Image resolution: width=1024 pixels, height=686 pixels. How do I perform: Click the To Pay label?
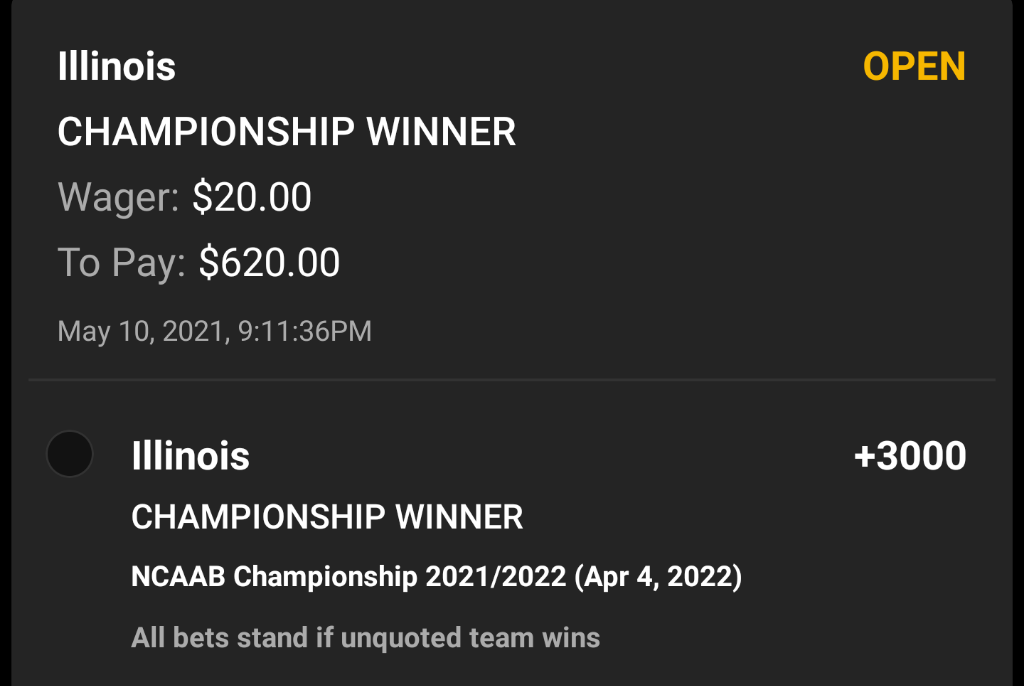click(x=121, y=262)
